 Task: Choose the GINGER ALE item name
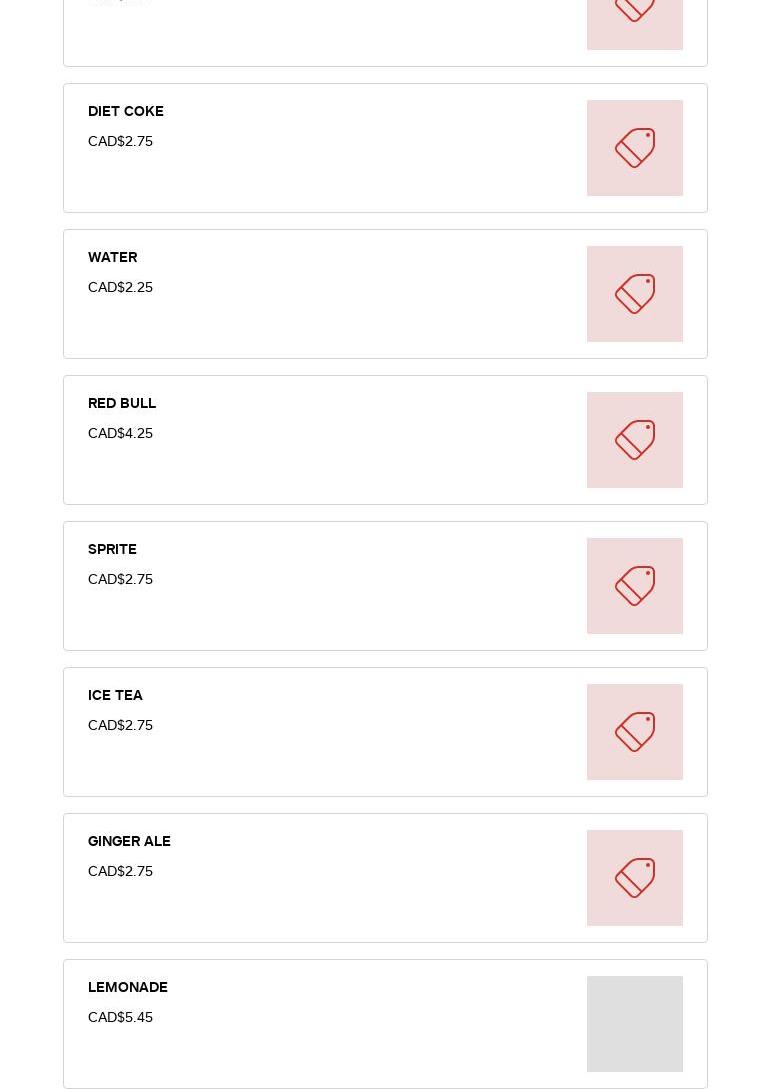click(129, 841)
